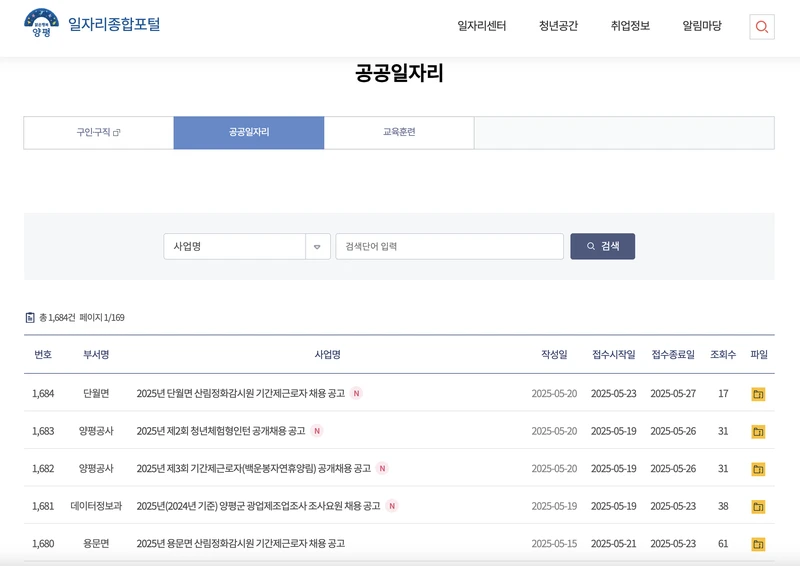
Task: Click row number 1,682
Action: pyautogui.click(x=43, y=469)
